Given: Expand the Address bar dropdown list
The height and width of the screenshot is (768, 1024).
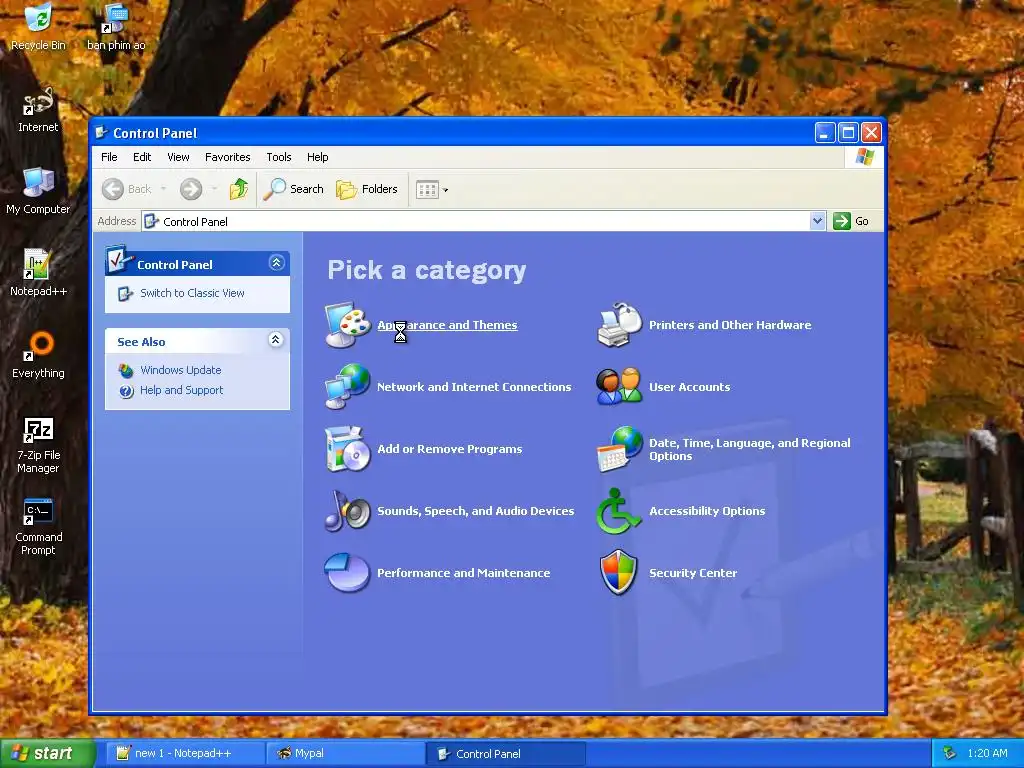Looking at the screenshot, I should (x=818, y=221).
